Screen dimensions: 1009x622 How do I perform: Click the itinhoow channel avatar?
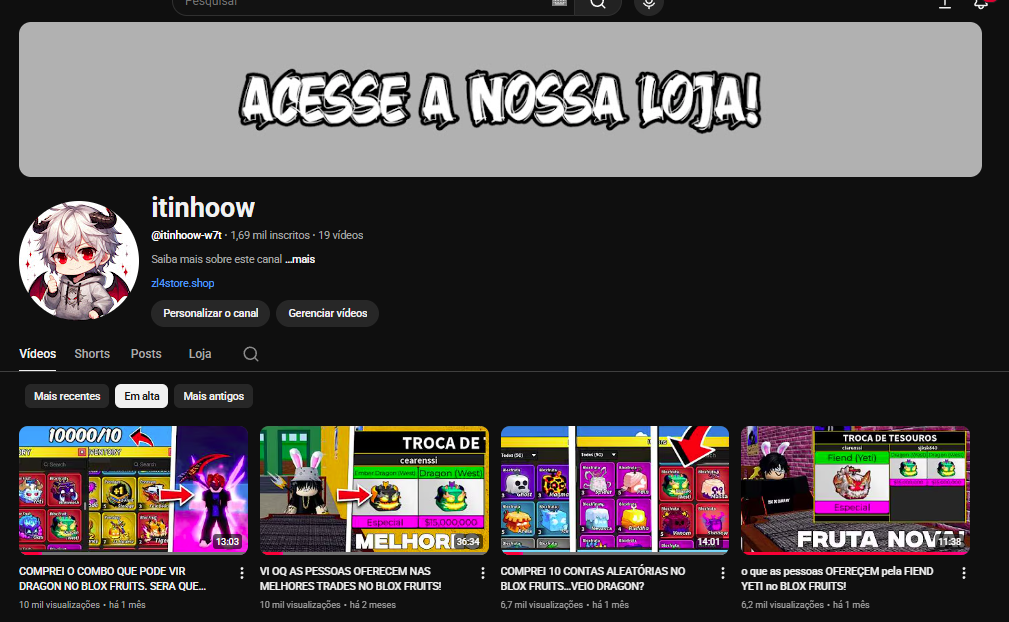pos(79,261)
